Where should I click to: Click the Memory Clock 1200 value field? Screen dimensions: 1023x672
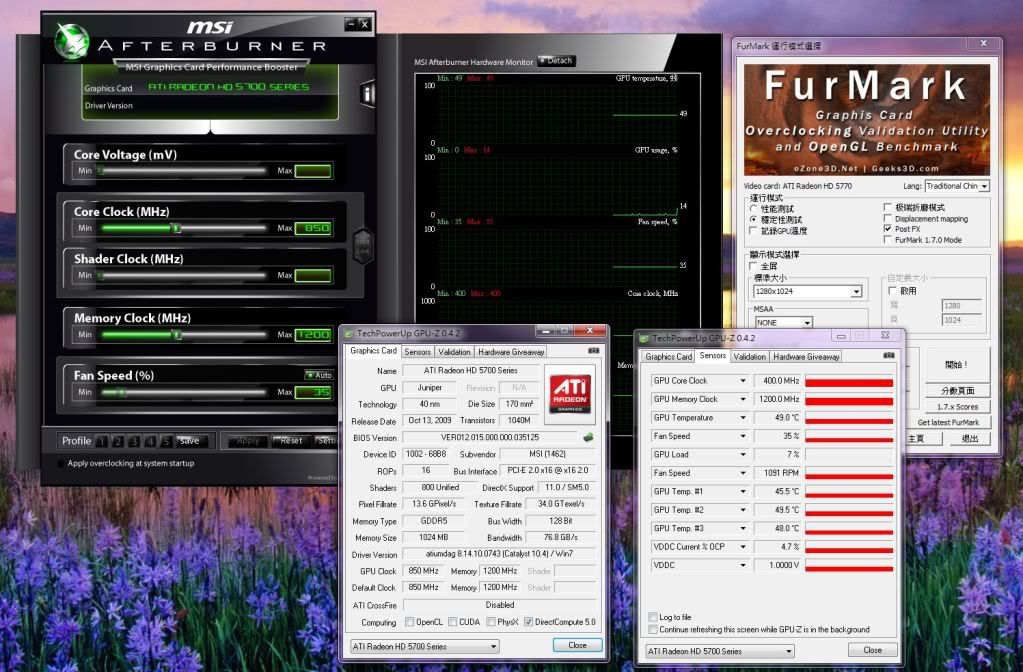(313, 335)
